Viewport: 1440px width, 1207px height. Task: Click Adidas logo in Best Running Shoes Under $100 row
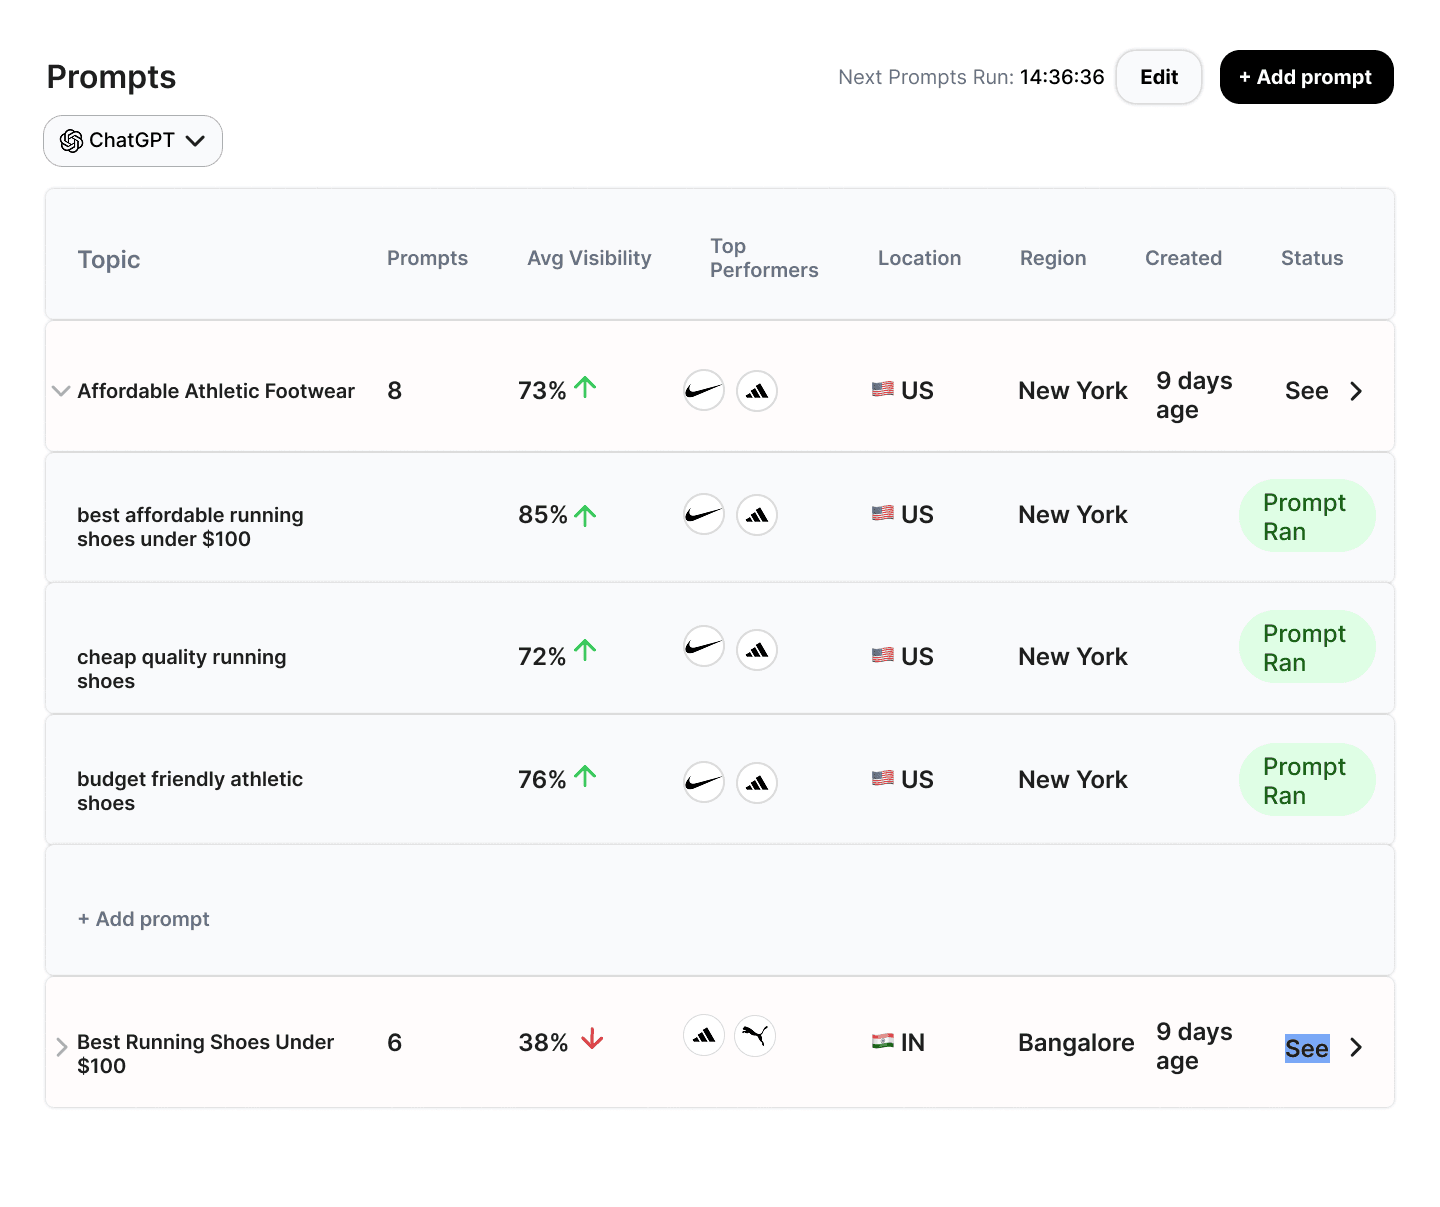click(x=704, y=1035)
